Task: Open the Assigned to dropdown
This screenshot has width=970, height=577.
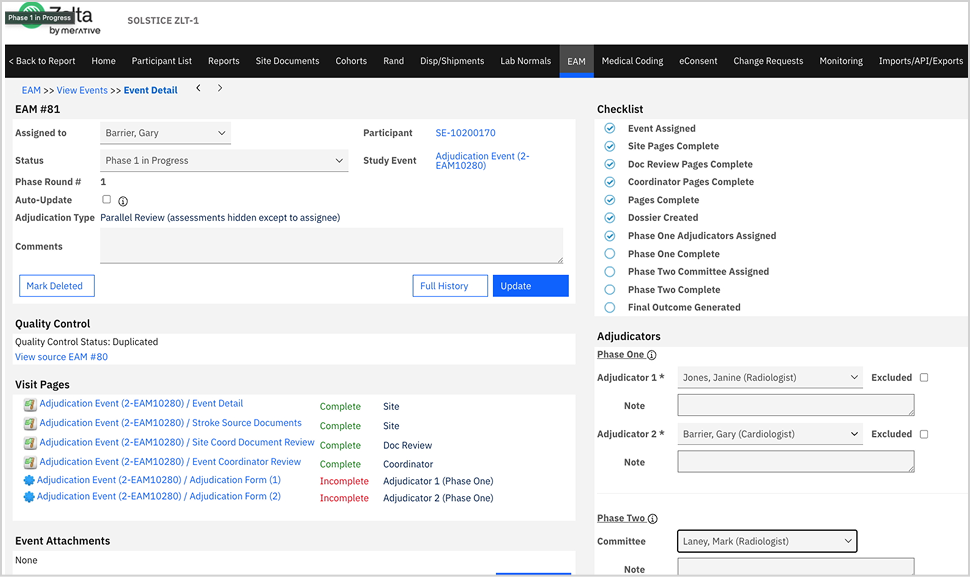Action: [165, 132]
